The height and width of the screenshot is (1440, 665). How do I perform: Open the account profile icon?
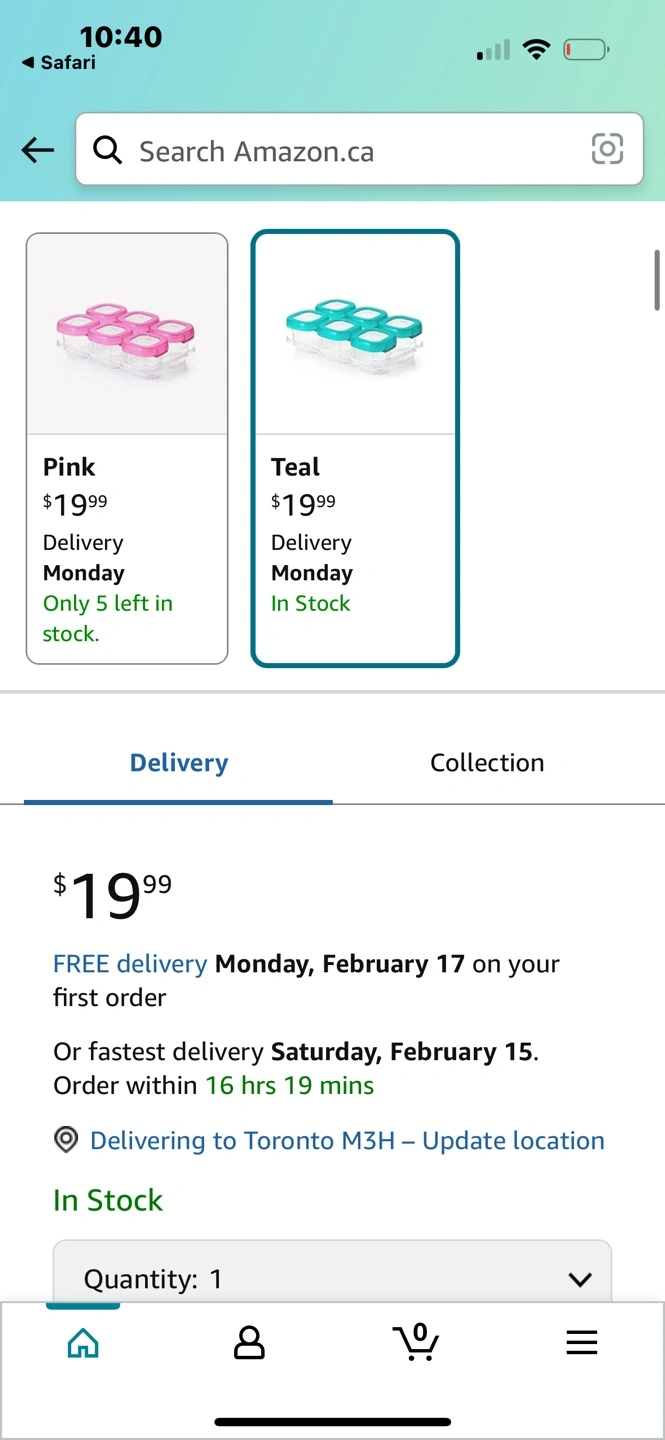249,1343
